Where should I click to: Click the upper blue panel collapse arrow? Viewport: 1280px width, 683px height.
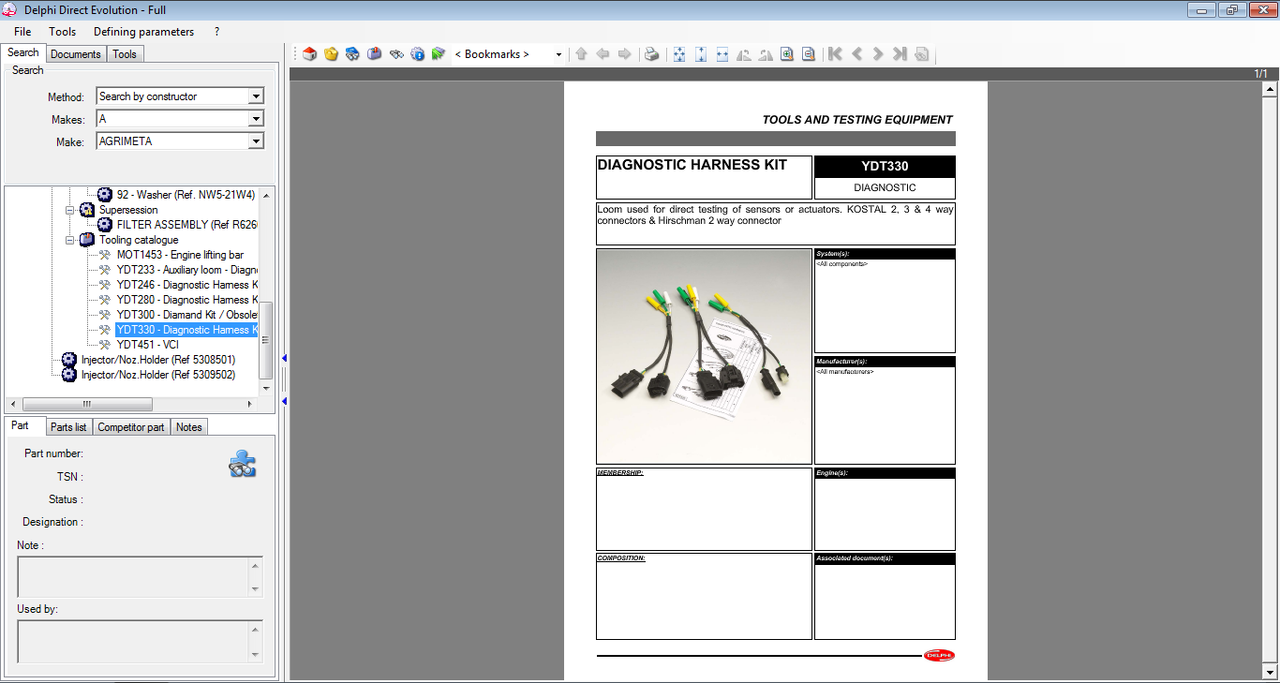pos(284,358)
